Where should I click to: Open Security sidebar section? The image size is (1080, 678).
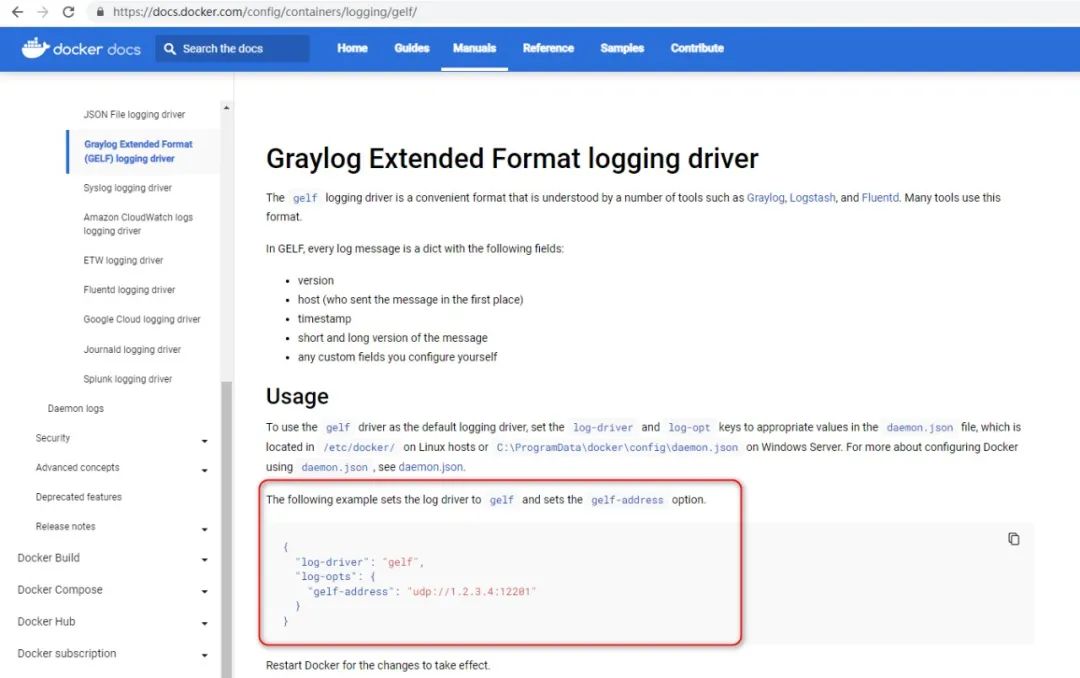pyautogui.click(x=53, y=438)
